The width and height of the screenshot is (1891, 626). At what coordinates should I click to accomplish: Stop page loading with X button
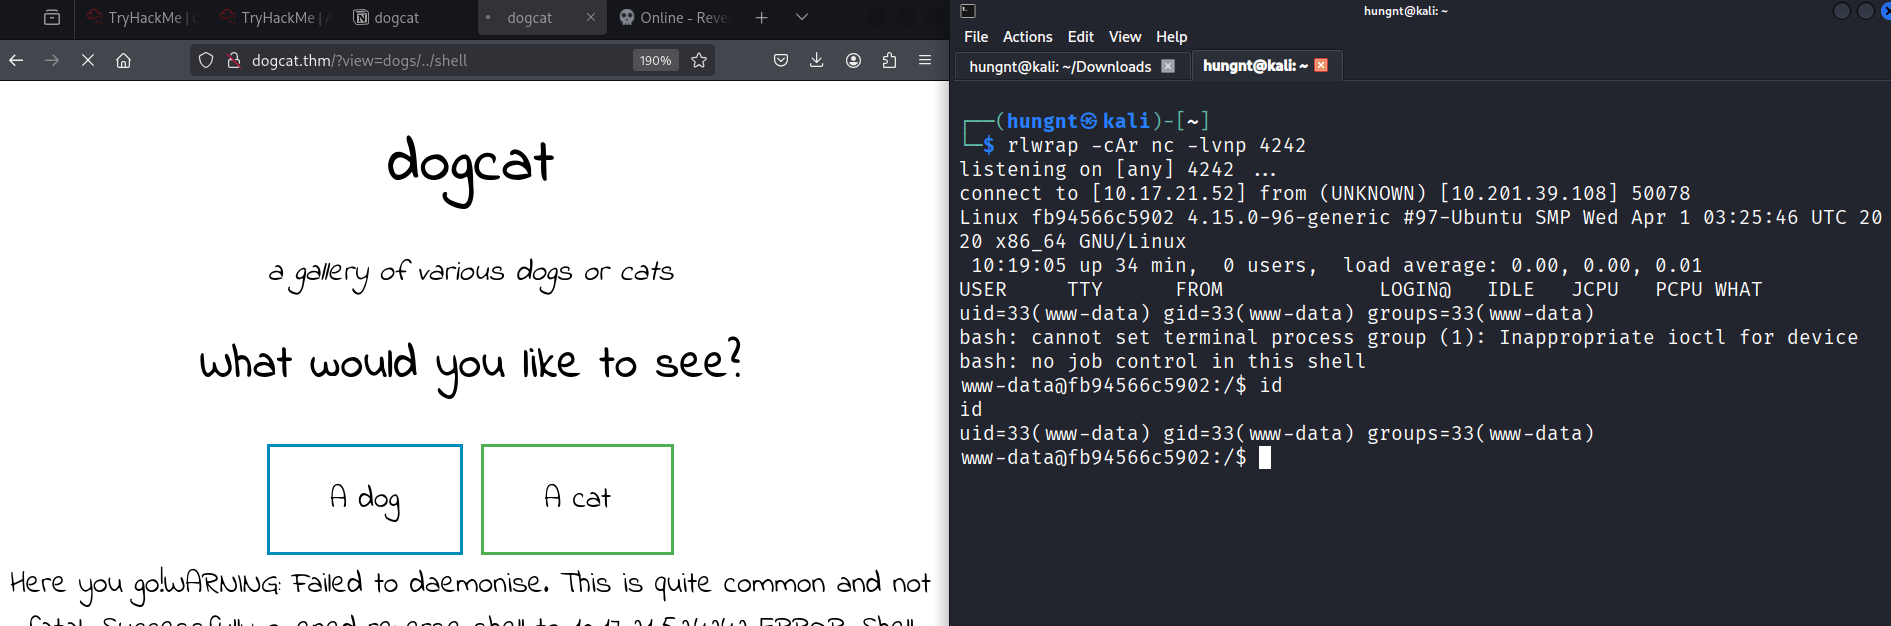[88, 60]
